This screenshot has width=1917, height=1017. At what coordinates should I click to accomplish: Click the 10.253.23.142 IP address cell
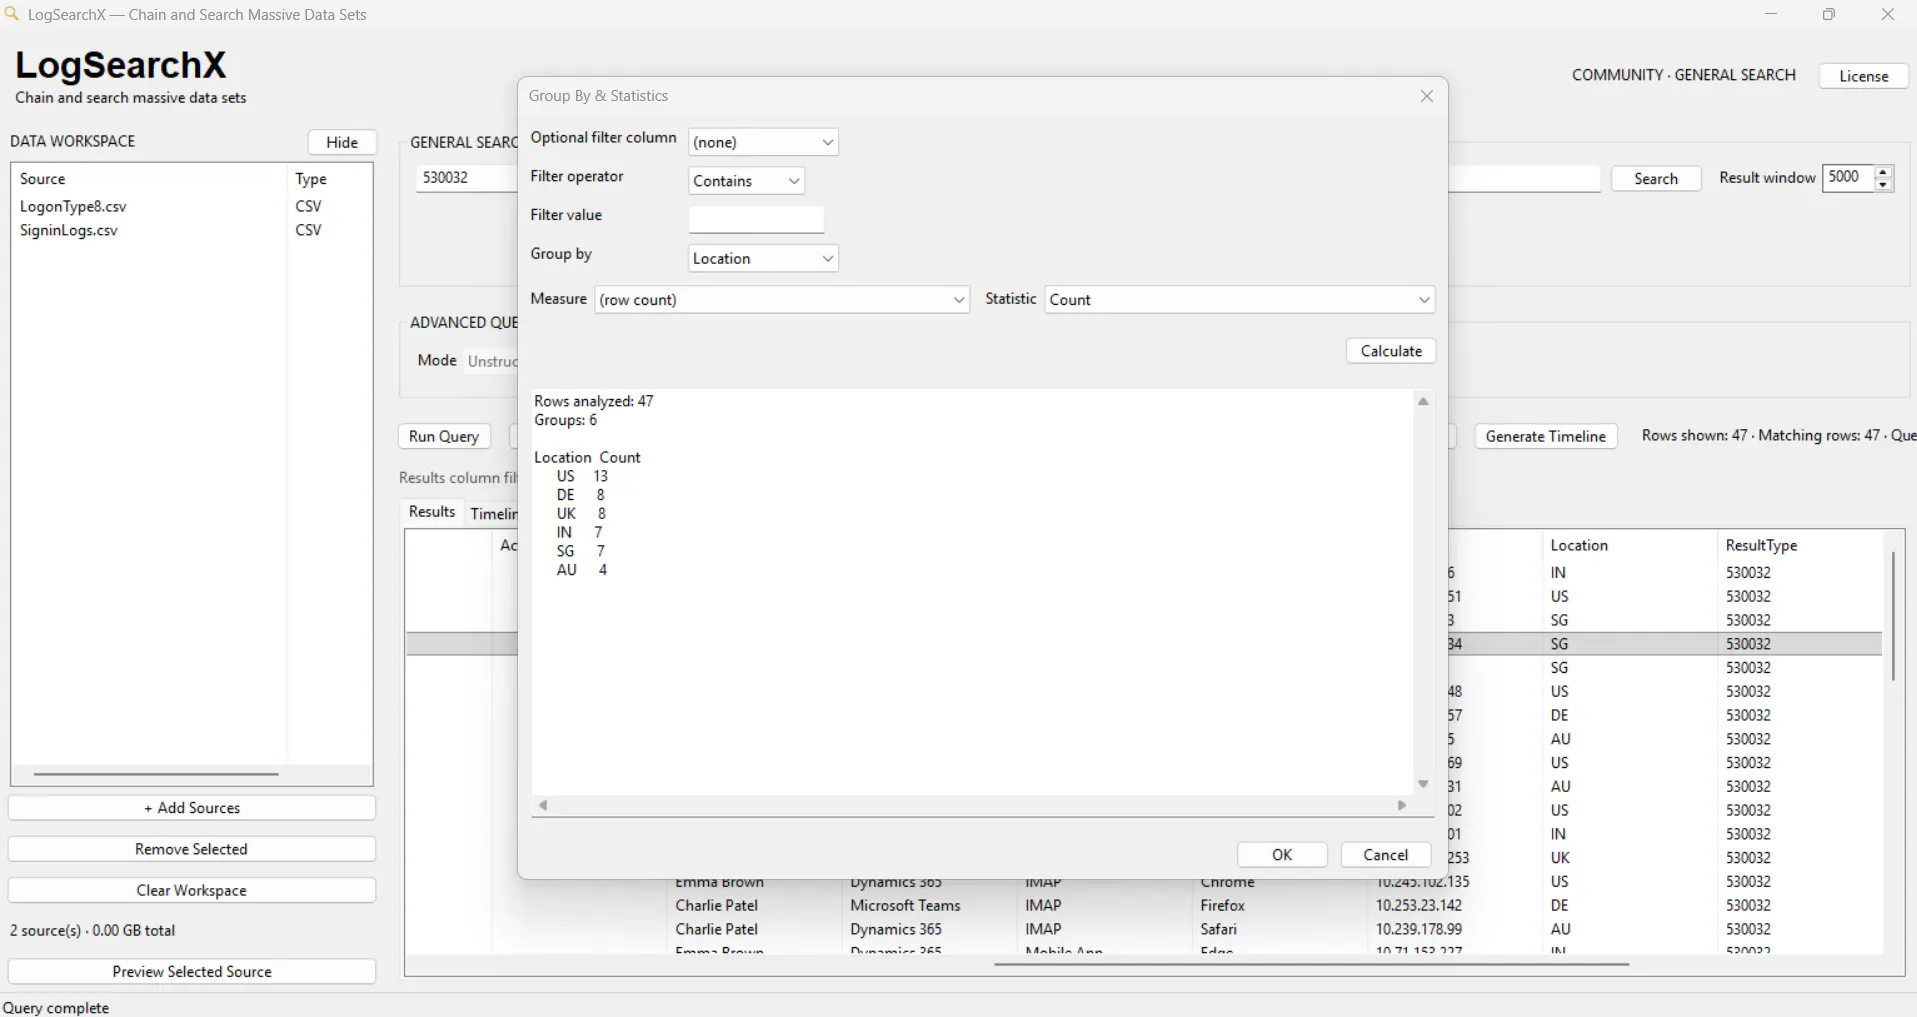(1418, 905)
